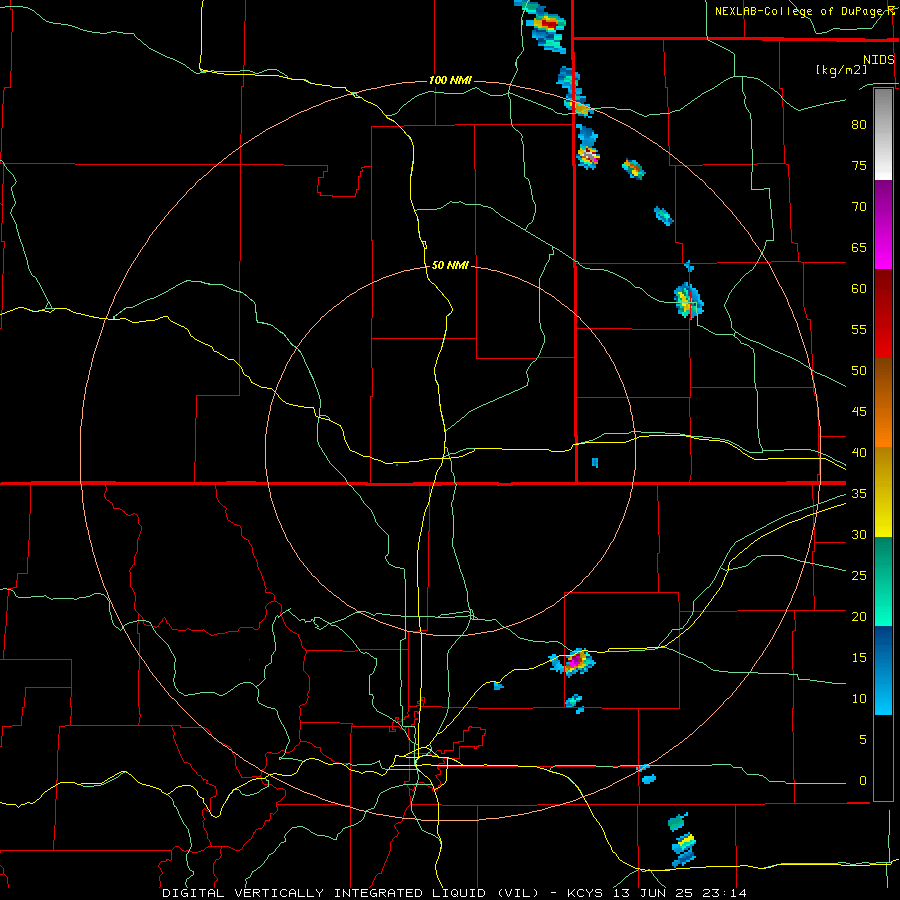Click the white-gray segment of the VIL color bar
Screen dimensions: 900x900
[x=883, y=134]
